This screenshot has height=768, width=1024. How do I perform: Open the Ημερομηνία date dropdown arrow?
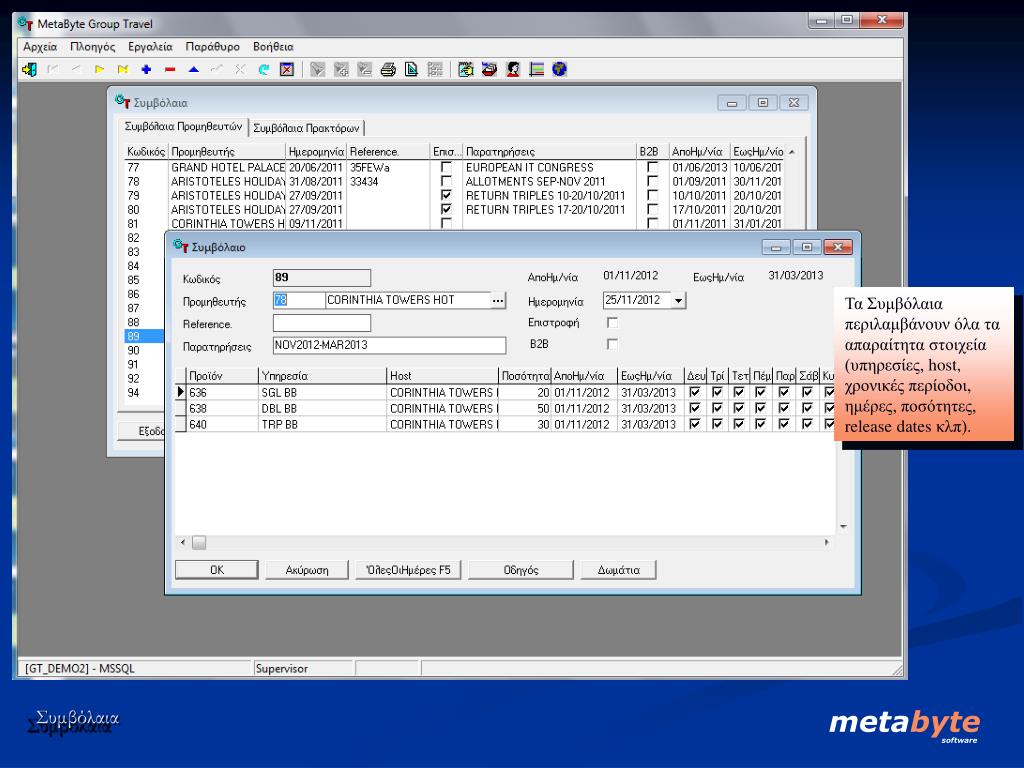tap(679, 300)
